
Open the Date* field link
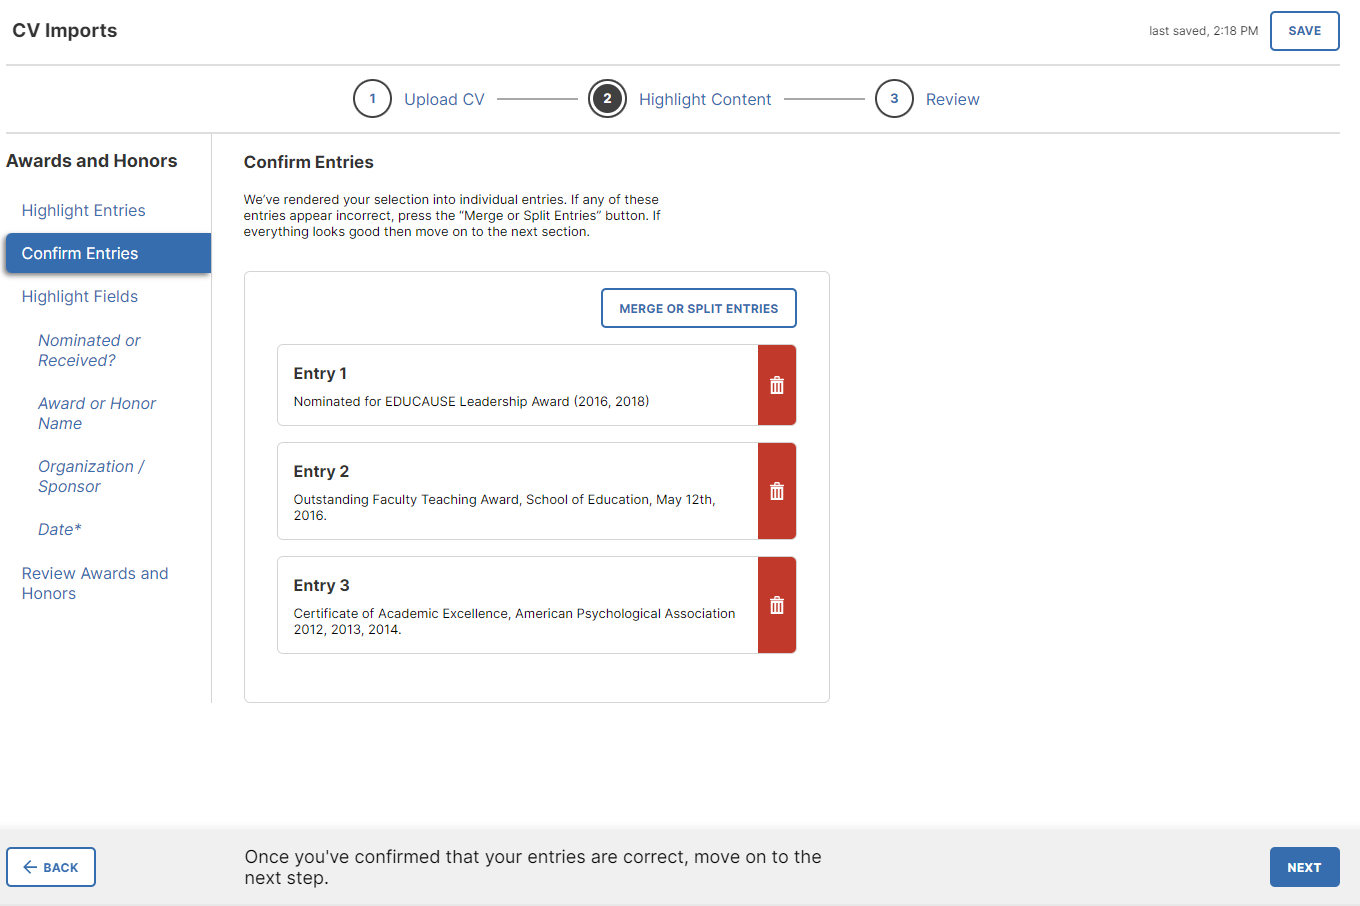click(60, 529)
